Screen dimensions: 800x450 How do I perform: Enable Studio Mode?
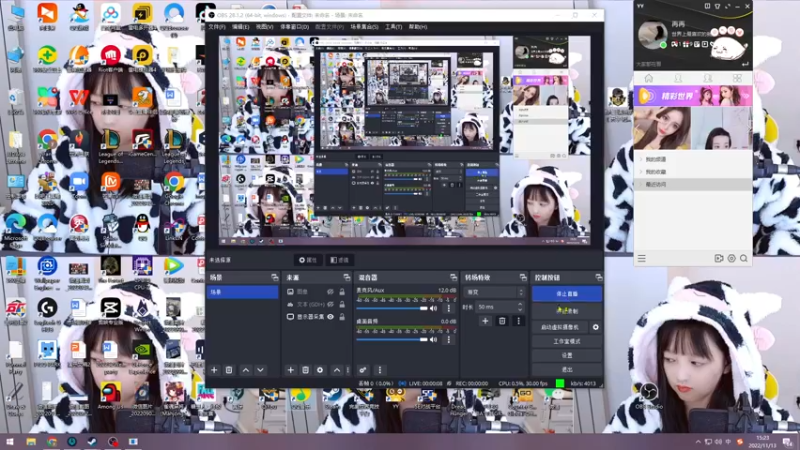pos(567,341)
